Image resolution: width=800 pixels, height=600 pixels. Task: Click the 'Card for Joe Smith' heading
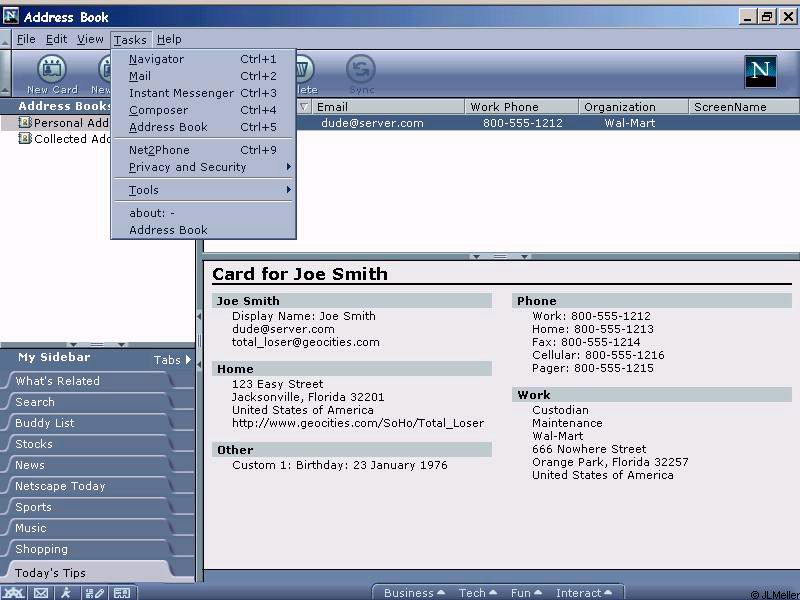pos(300,274)
